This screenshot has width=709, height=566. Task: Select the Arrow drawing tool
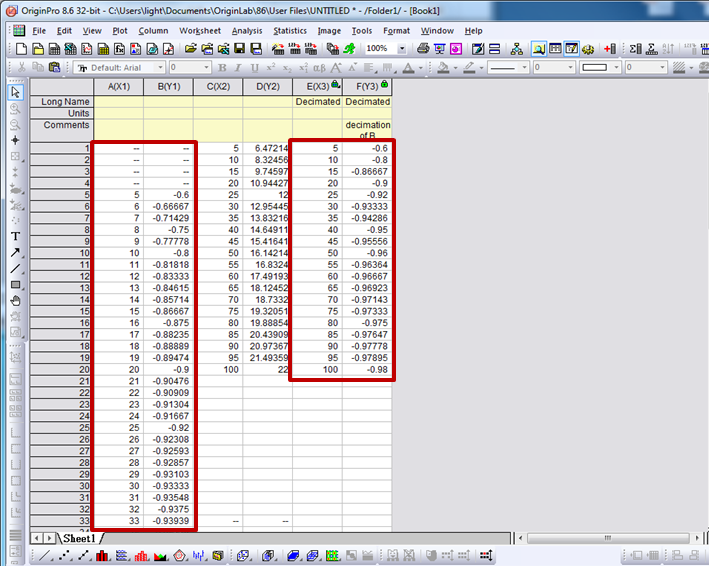click(15, 252)
